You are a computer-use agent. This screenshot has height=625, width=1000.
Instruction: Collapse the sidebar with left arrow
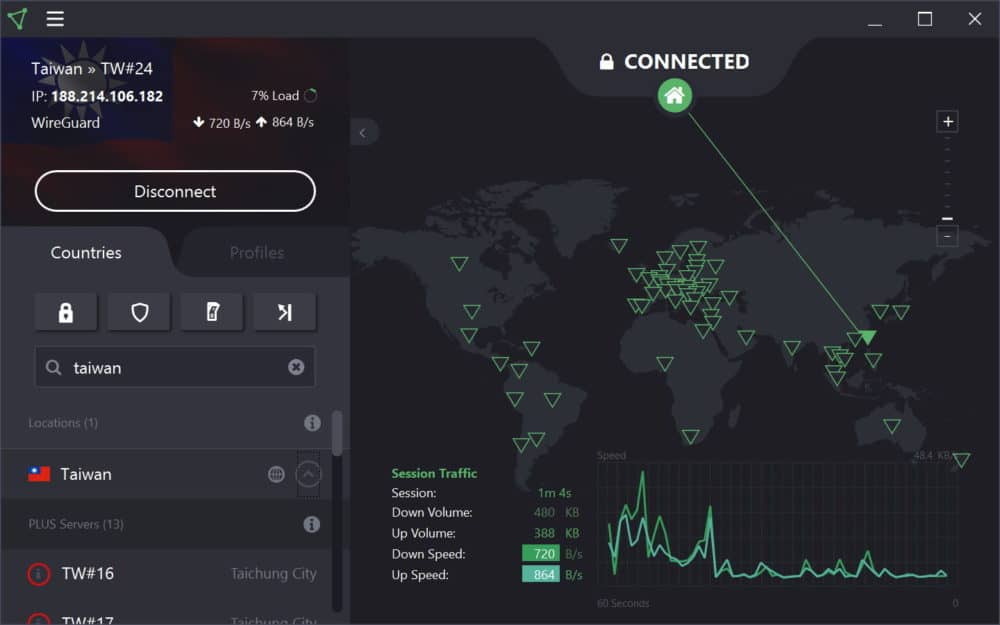pyautogui.click(x=362, y=132)
